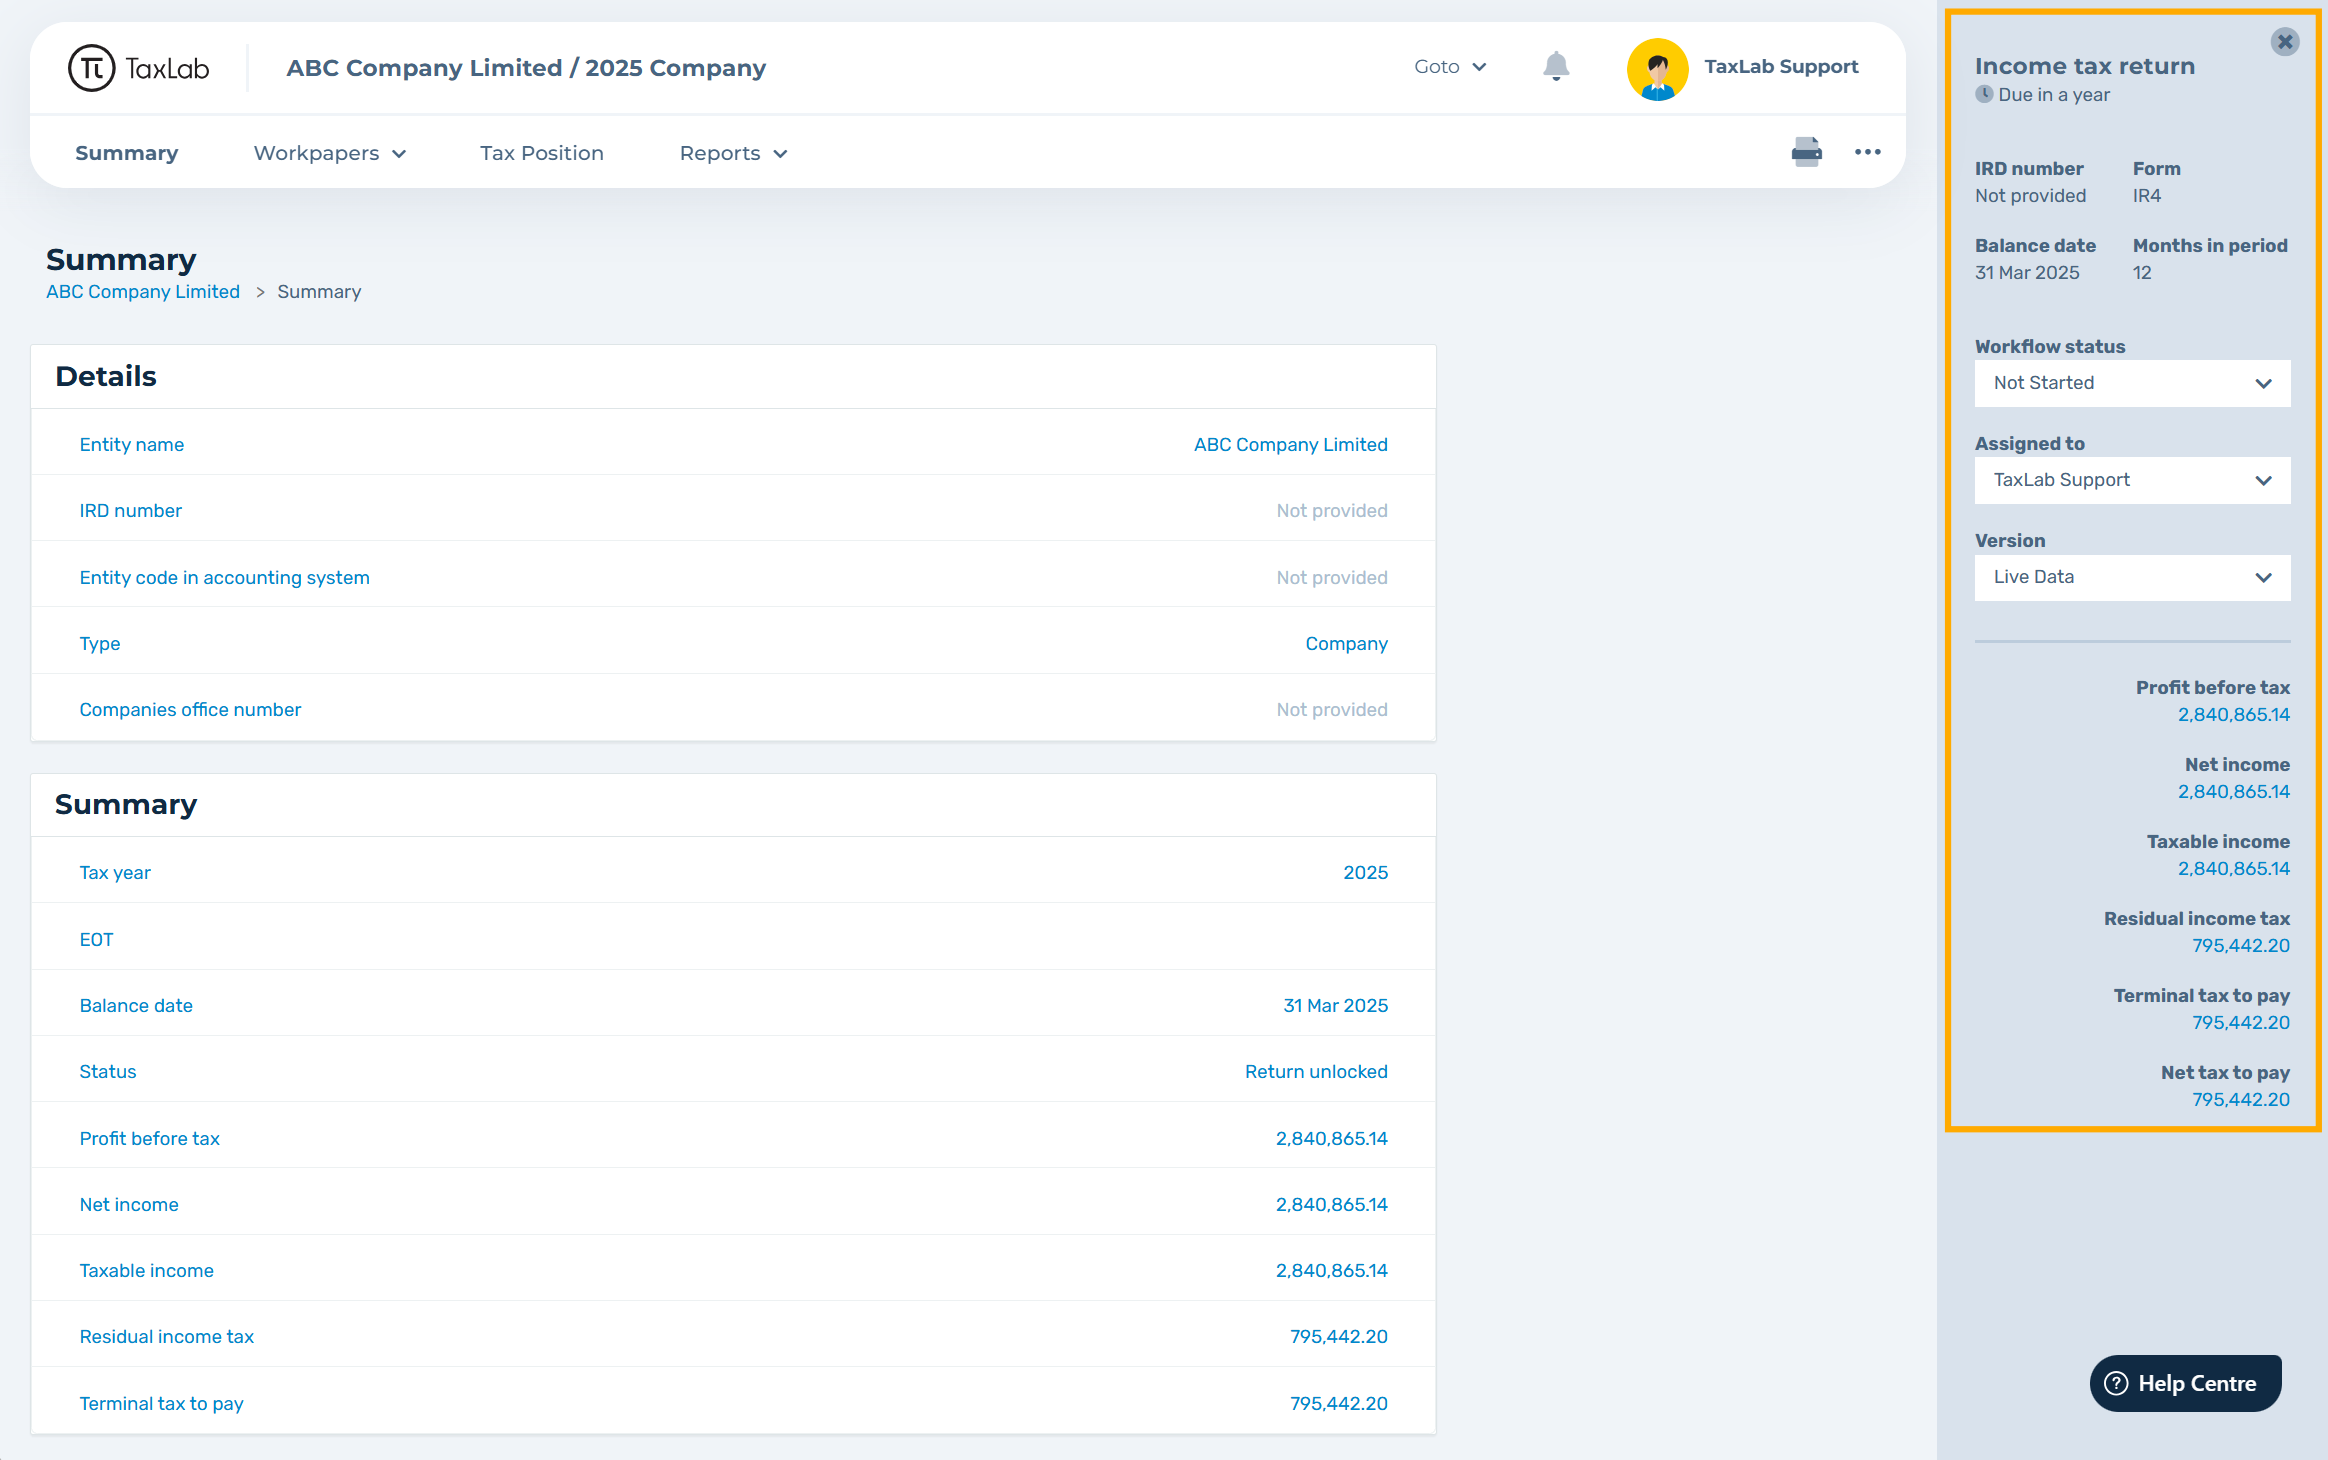Image resolution: width=2328 pixels, height=1460 pixels.
Task: Click the TaxLab Support user avatar
Action: click(x=1657, y=68)
